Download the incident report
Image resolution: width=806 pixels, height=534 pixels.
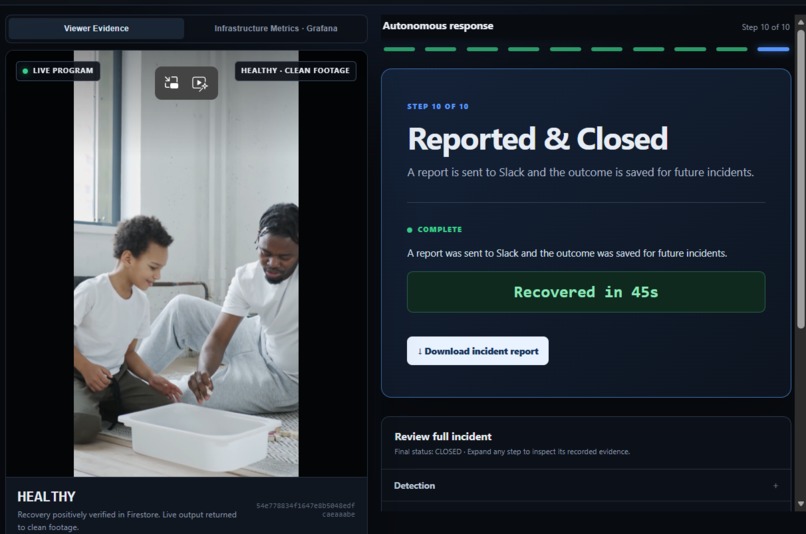point(478,351)
